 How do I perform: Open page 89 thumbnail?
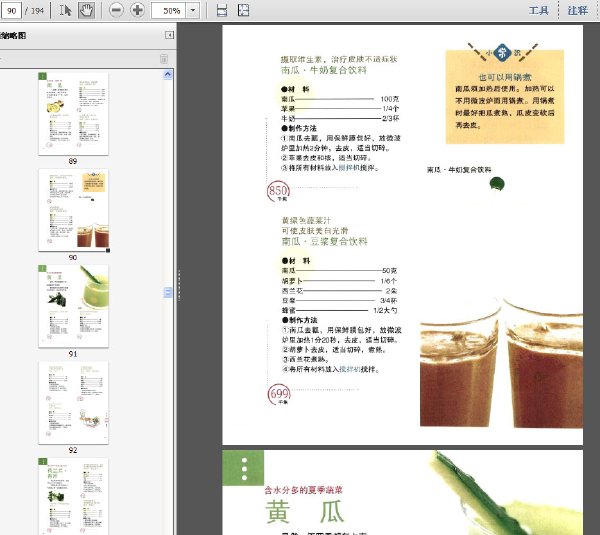73,114
